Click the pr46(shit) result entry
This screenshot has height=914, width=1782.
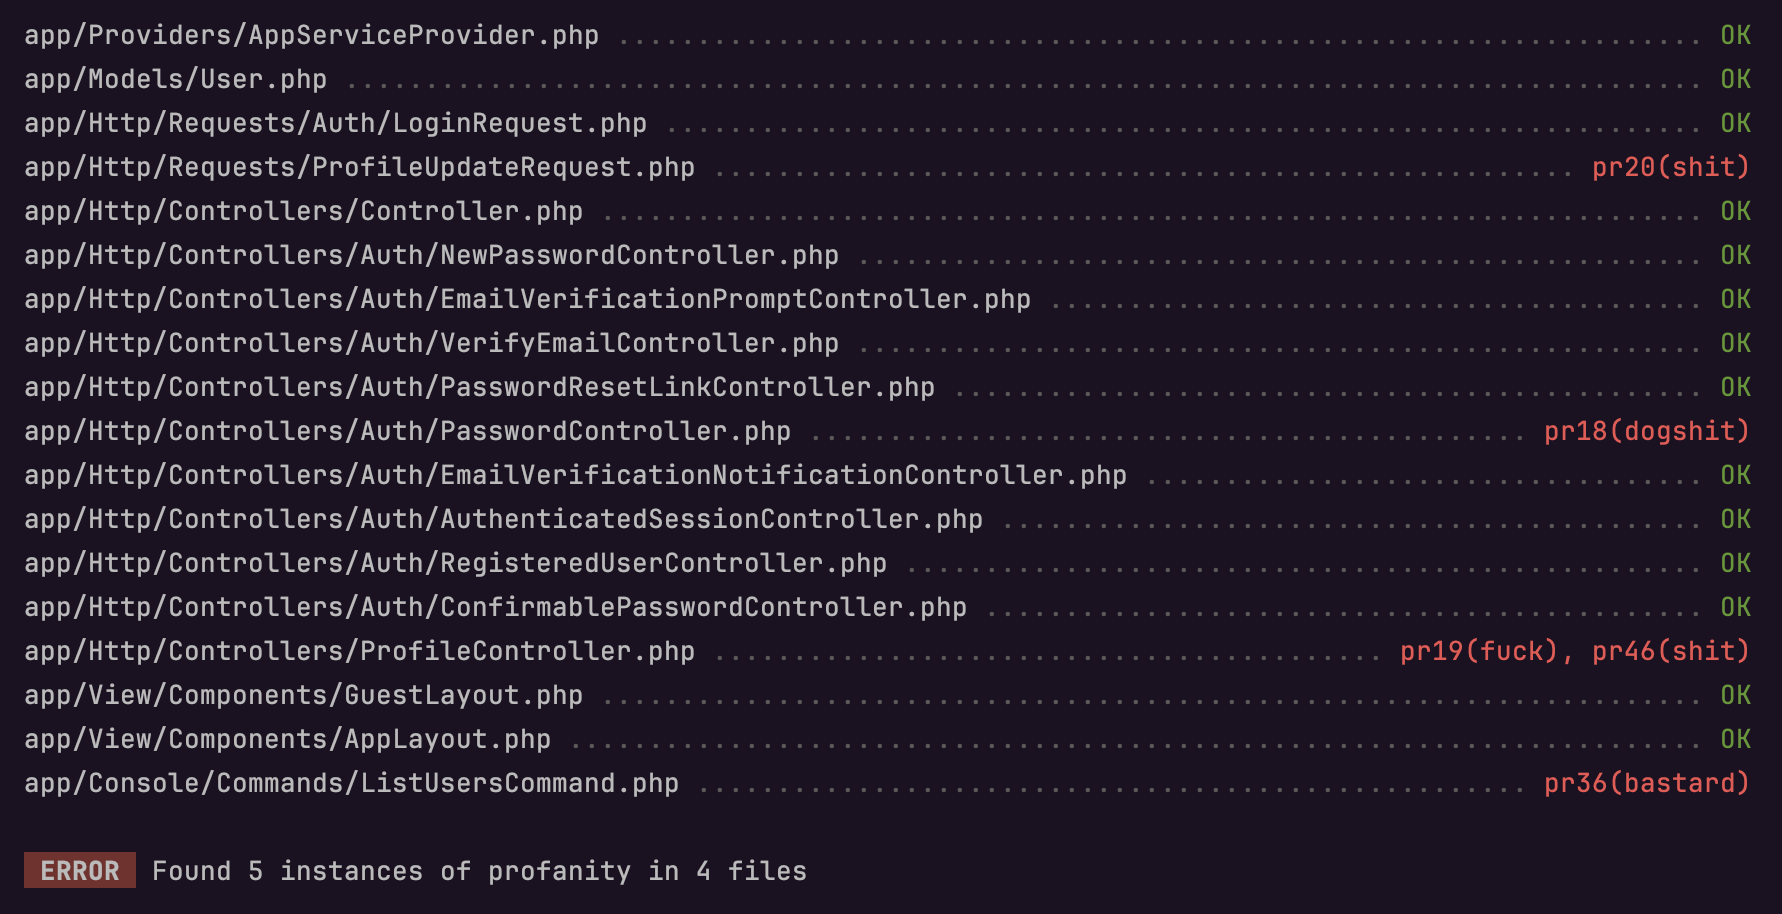[1670, 651]
